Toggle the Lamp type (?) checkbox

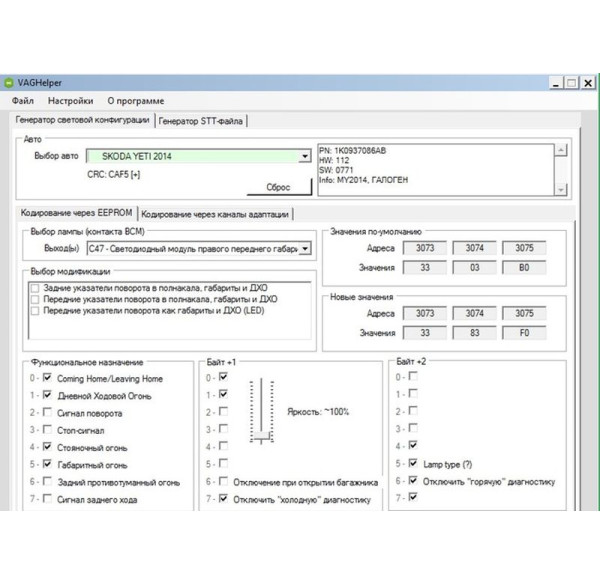[413, 464]
